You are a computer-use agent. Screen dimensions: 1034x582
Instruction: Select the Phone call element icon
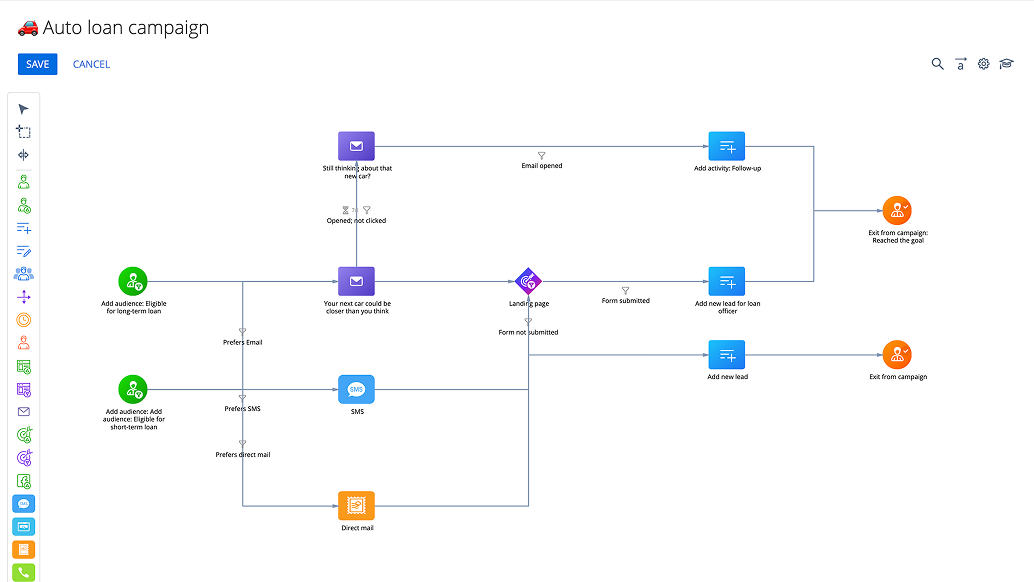tap(23, 572)
